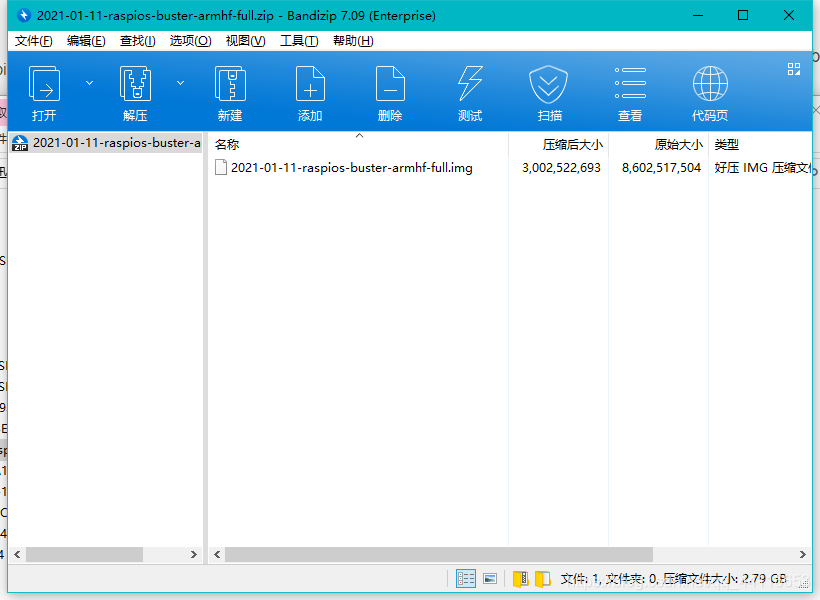The width and height of the screenshot is (820, 600).
Task: Close the Bandizip window
Action: click(x=789, y=15)
